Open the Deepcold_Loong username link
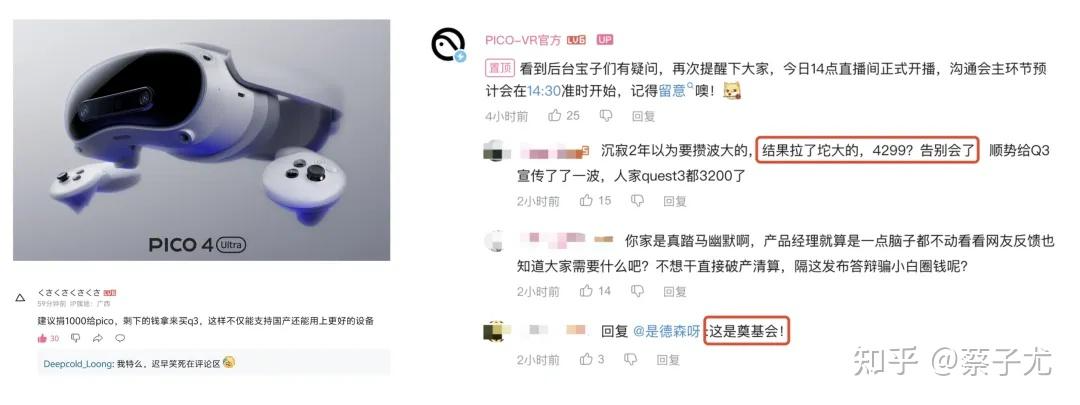1080x405 pixels. (x=78, y=364)
